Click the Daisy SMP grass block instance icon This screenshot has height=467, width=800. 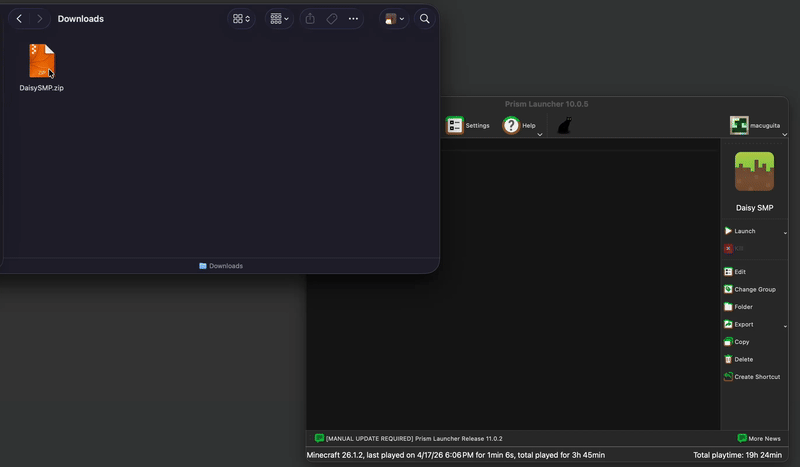point(754,171)
